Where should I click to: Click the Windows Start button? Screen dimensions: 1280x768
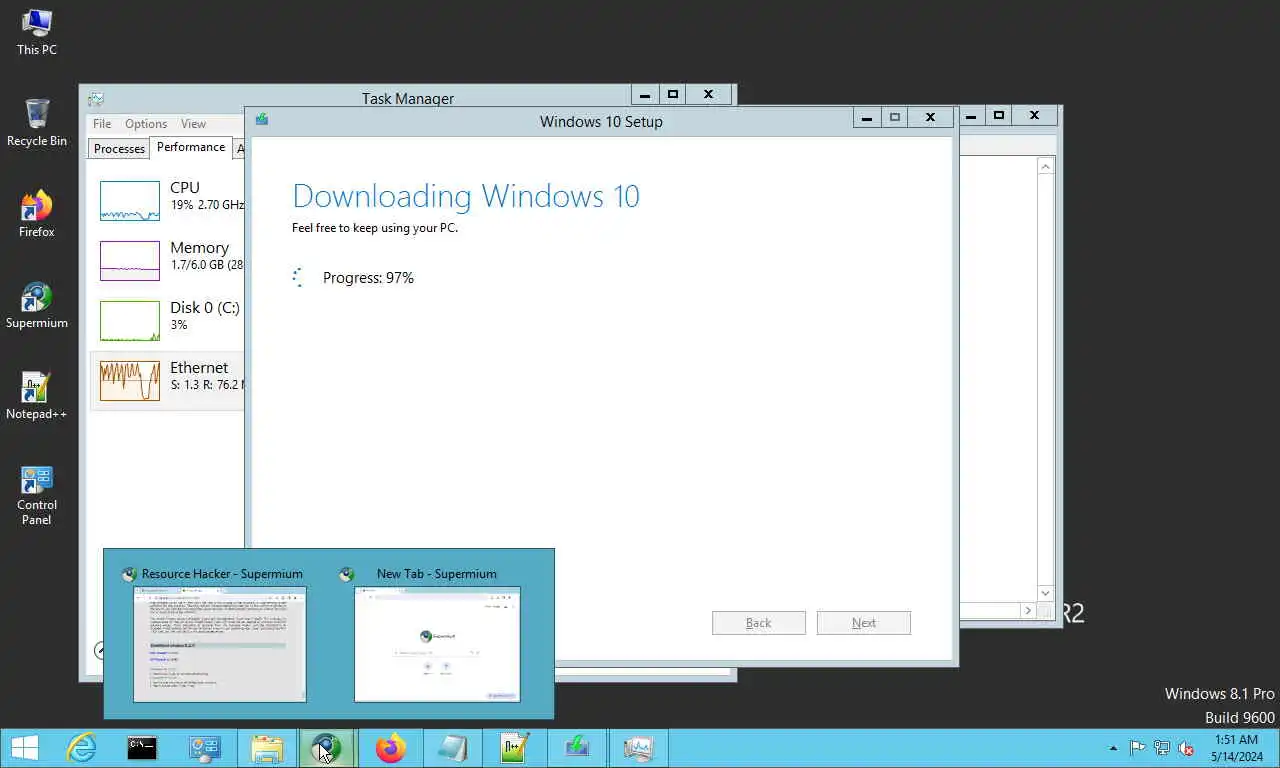pyautogui.click(x=25, y=748)
